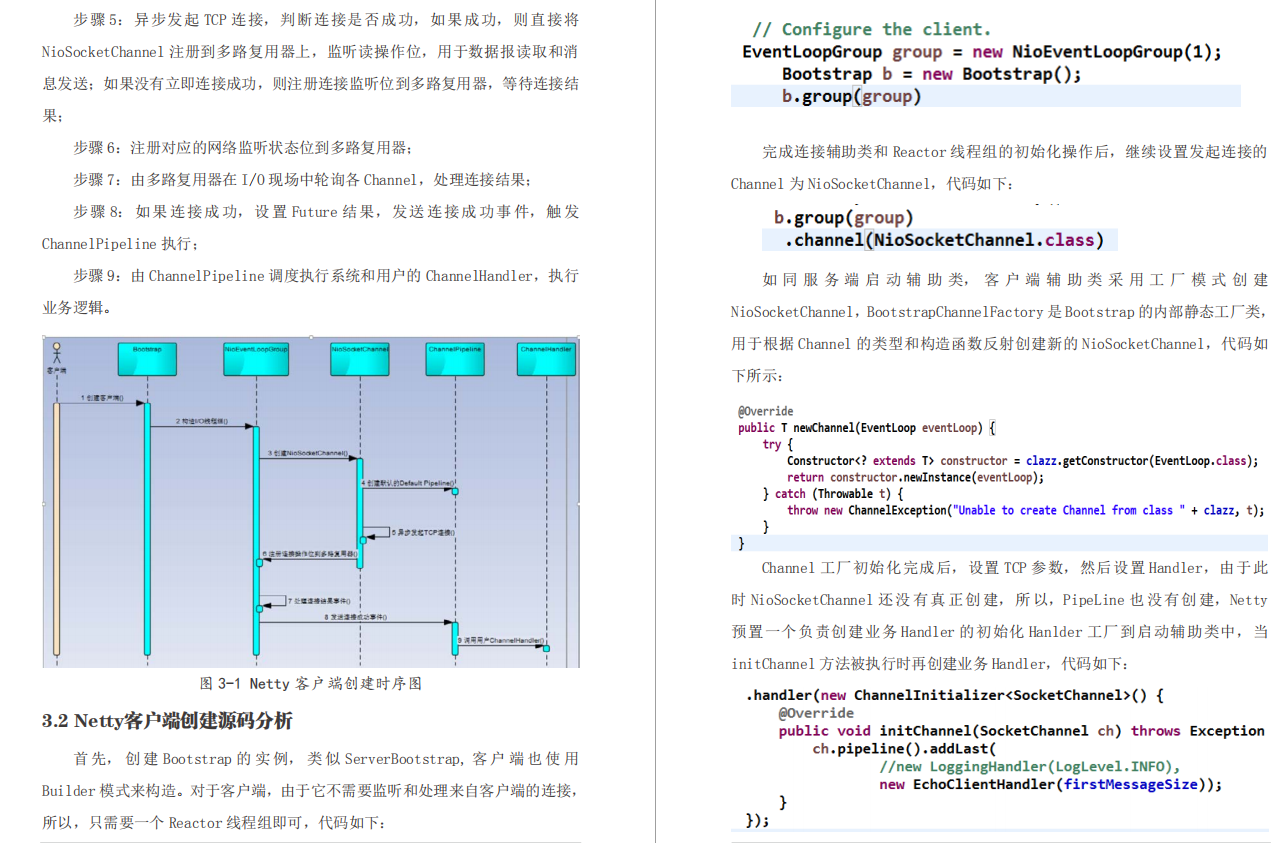1287x843 pixels.
Task: Click "b.group(group)" directly below the Bootstrap declaration
Action: click(852, 96)
